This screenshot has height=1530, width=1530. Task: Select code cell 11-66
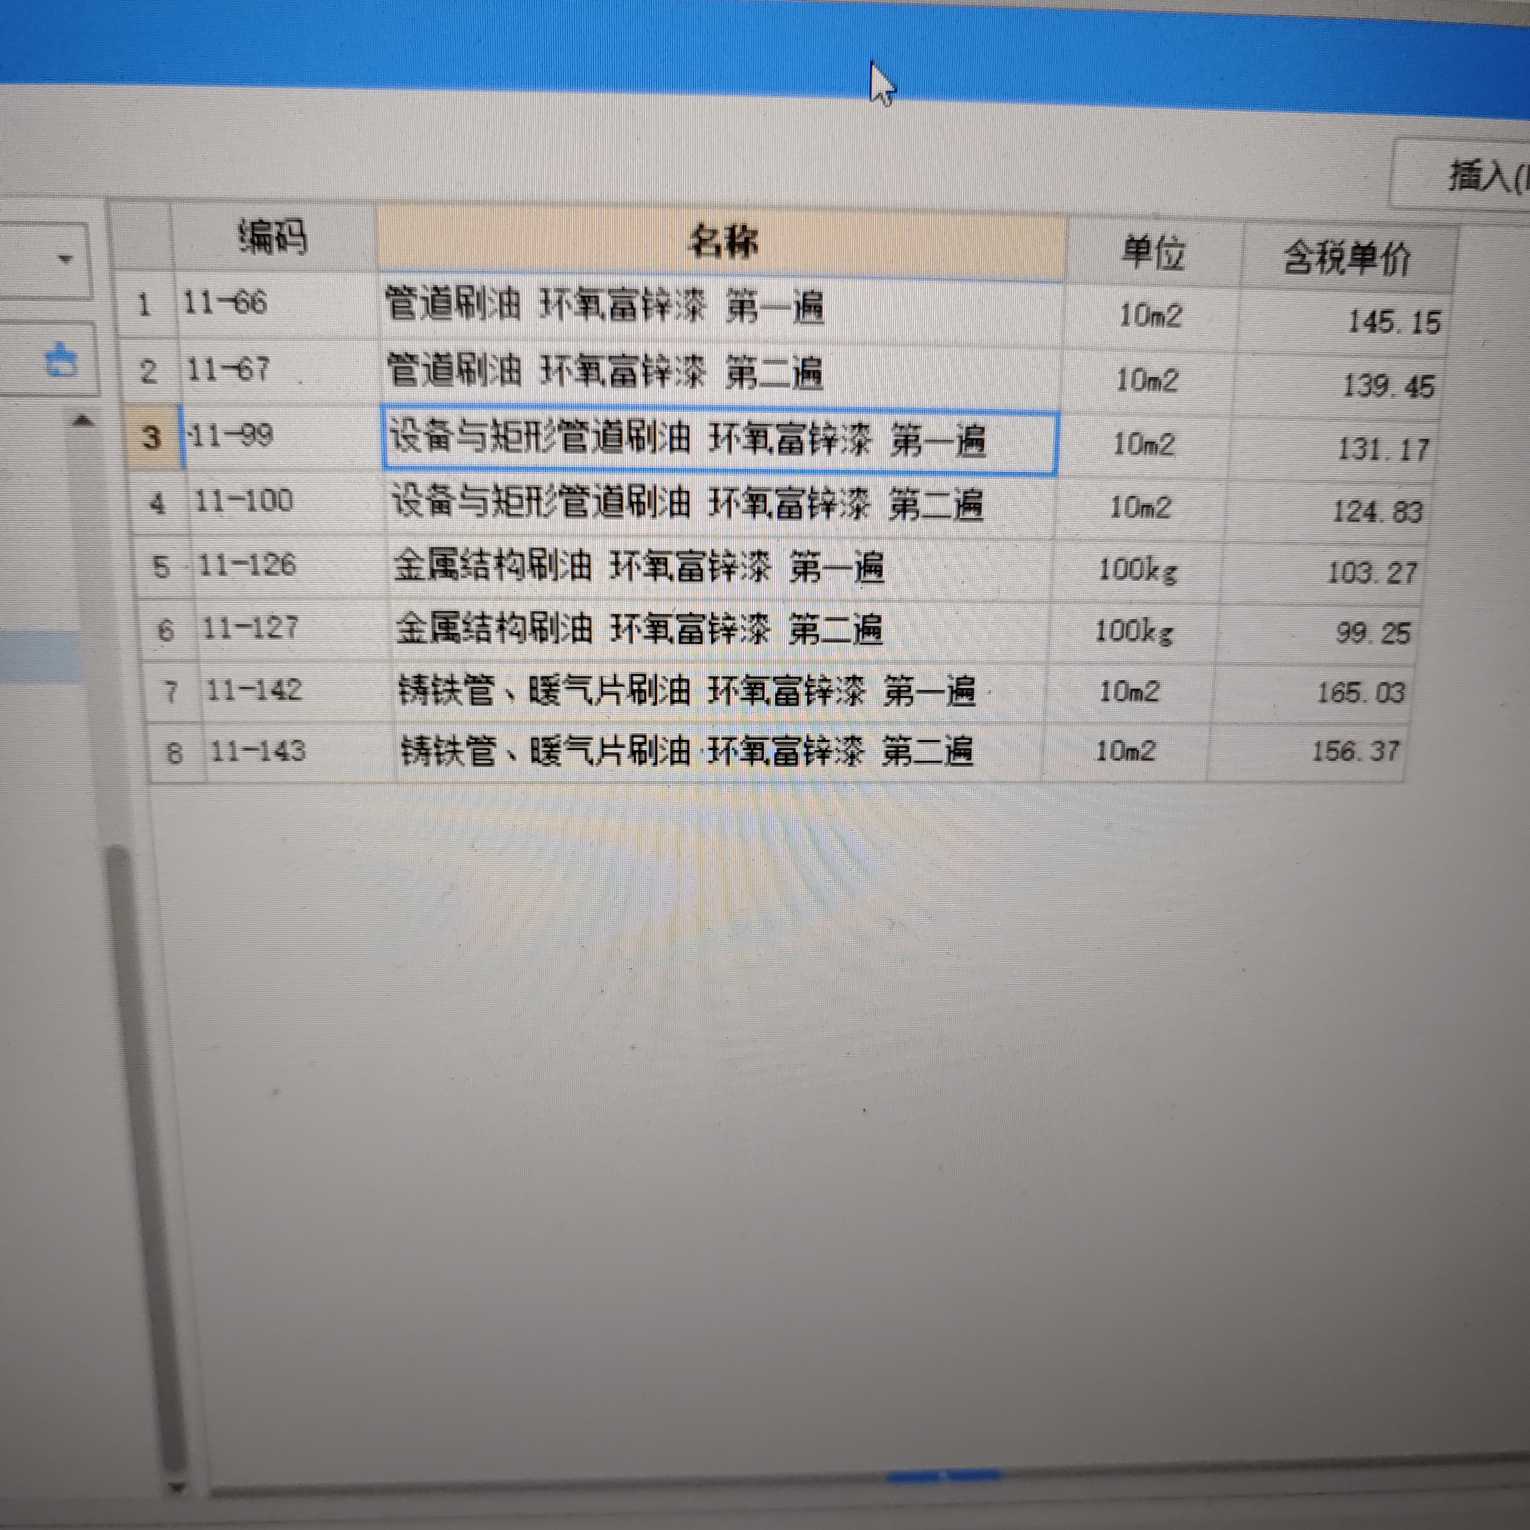(278, 304)
